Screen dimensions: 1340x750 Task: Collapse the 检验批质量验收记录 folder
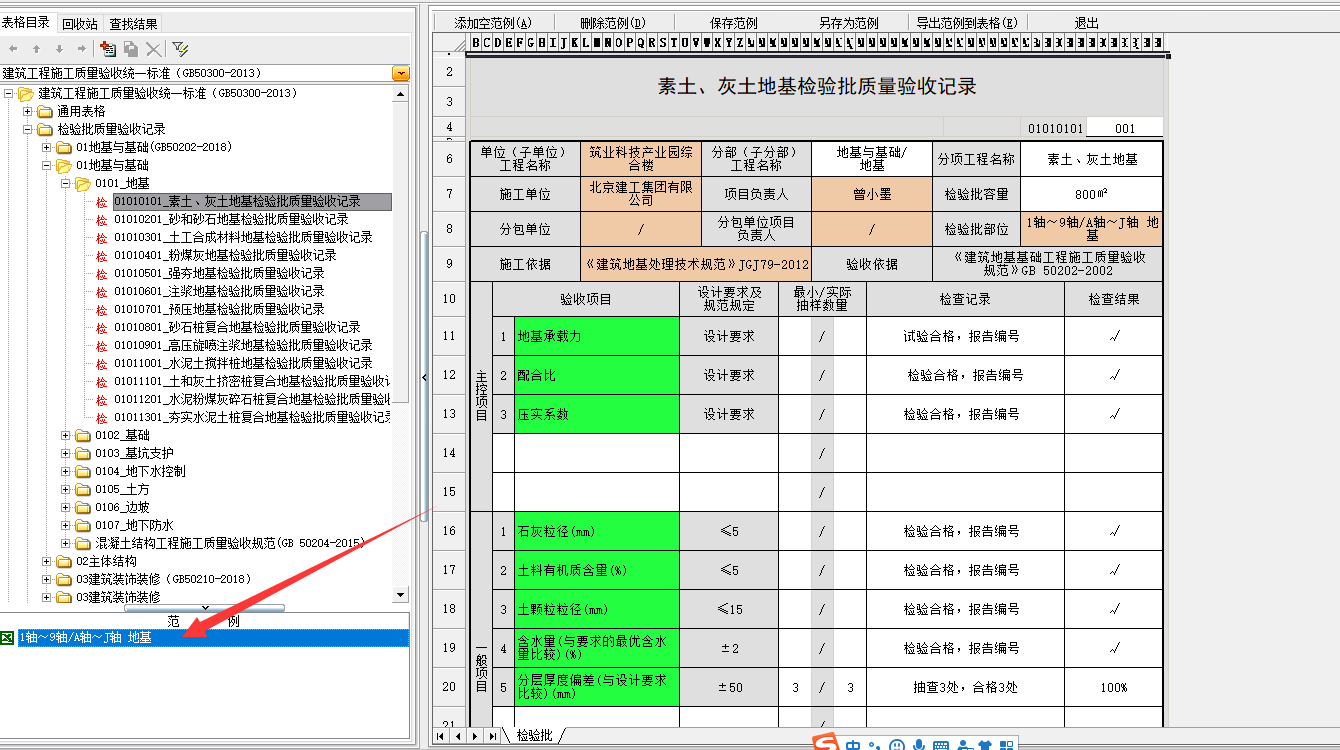point(28,129)
